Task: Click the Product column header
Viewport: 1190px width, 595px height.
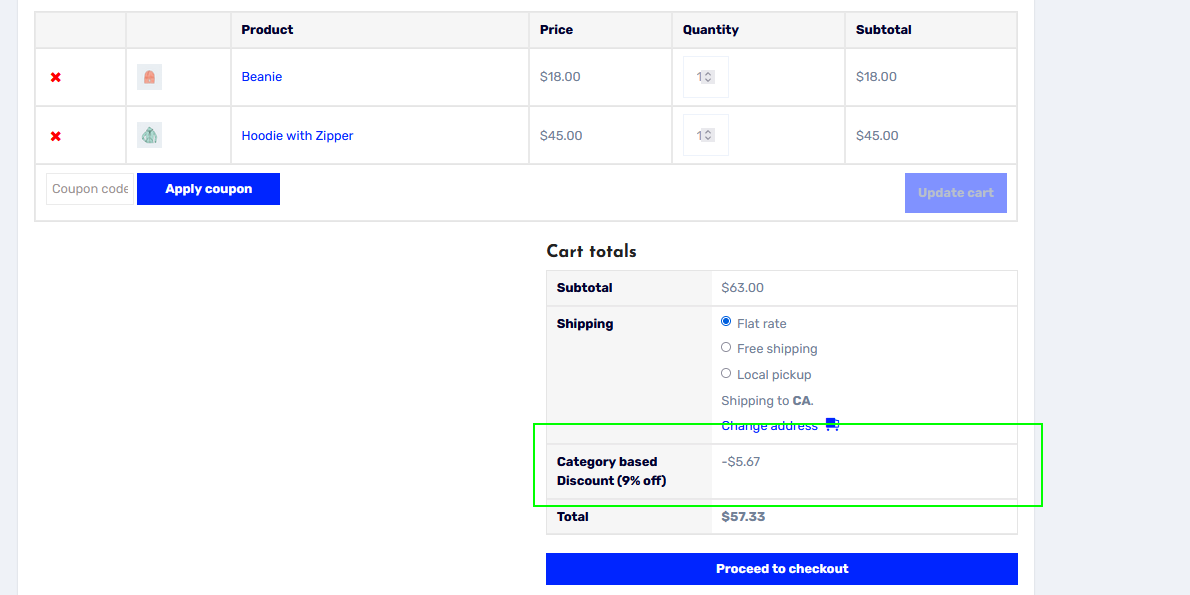Action: click(x=266, y=29)
